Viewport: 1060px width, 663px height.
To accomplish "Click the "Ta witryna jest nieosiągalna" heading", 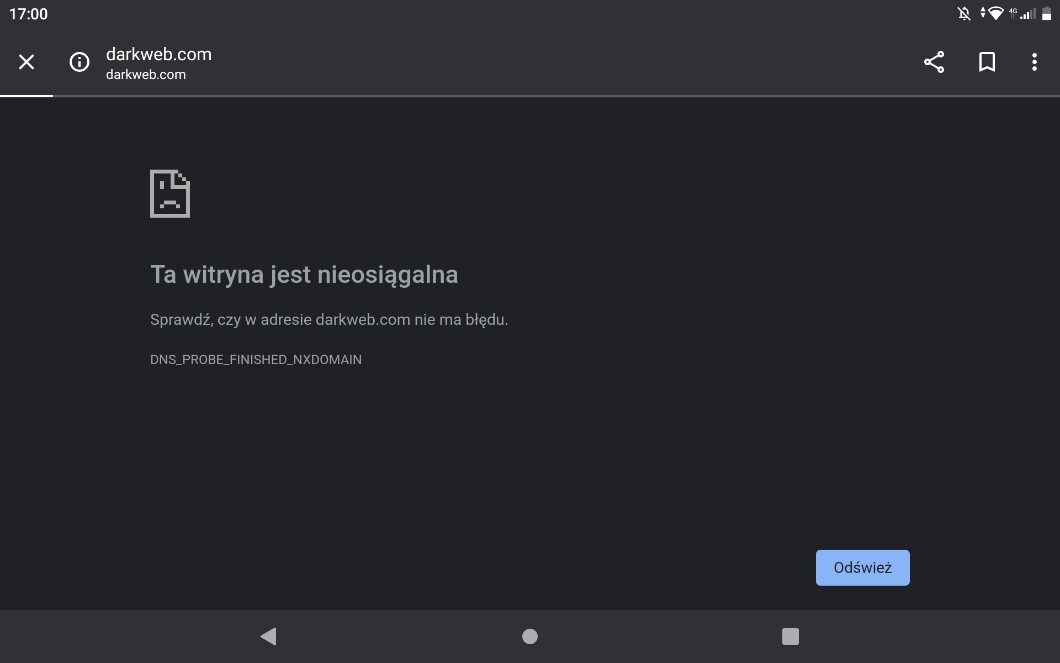I will pyautogui.click(x=304, y=274).
